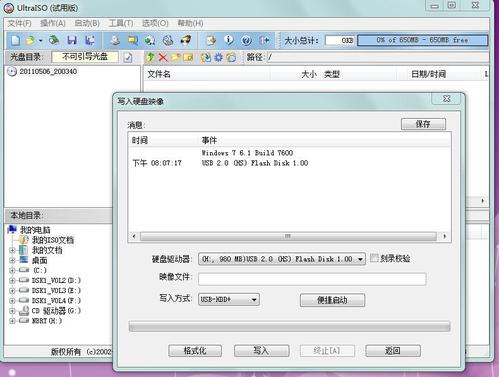Click the Make CD image icon
Viewport: 499px width, 377px height.
(x=115, y=40)
